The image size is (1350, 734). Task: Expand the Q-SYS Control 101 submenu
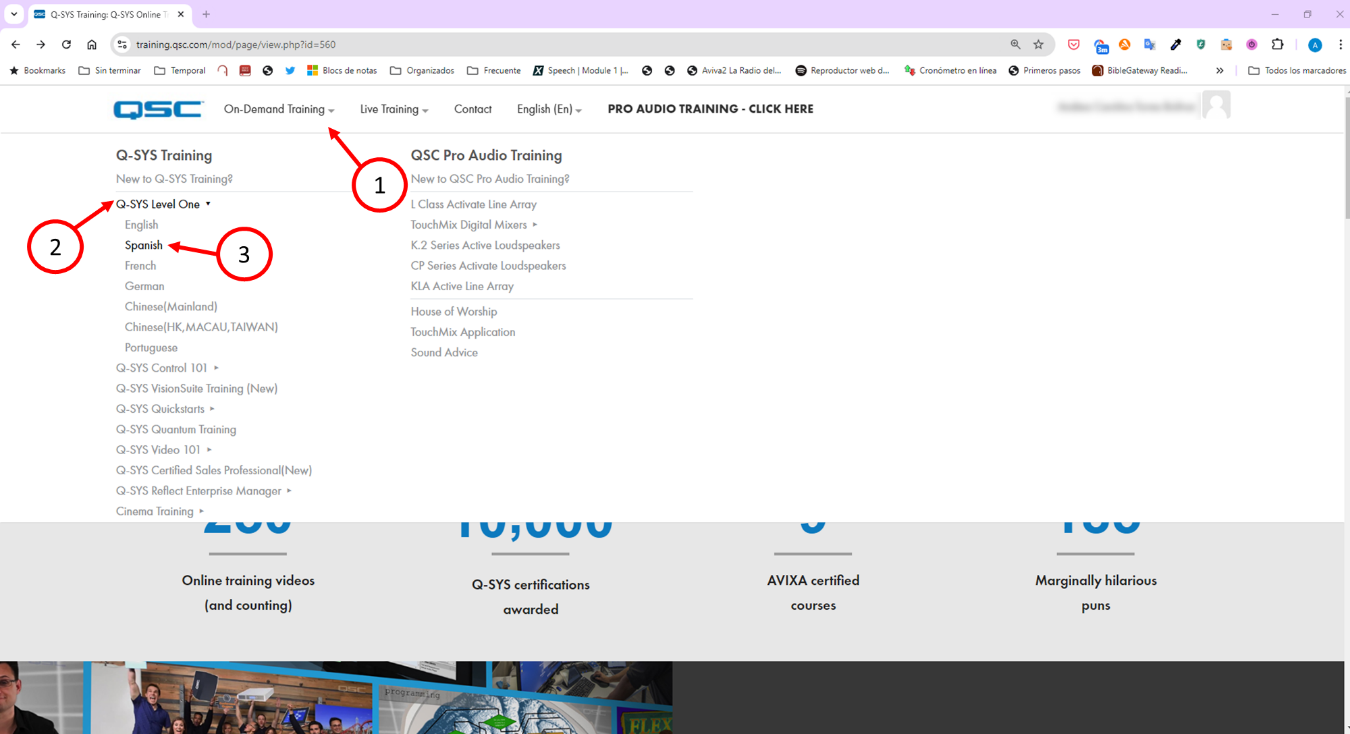(x=167, y=368)
